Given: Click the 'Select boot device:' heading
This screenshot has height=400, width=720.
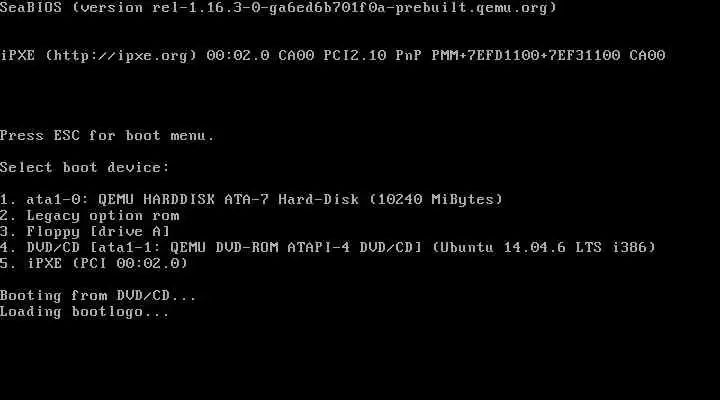Looking at the screenshot, I should pos(84,167).
